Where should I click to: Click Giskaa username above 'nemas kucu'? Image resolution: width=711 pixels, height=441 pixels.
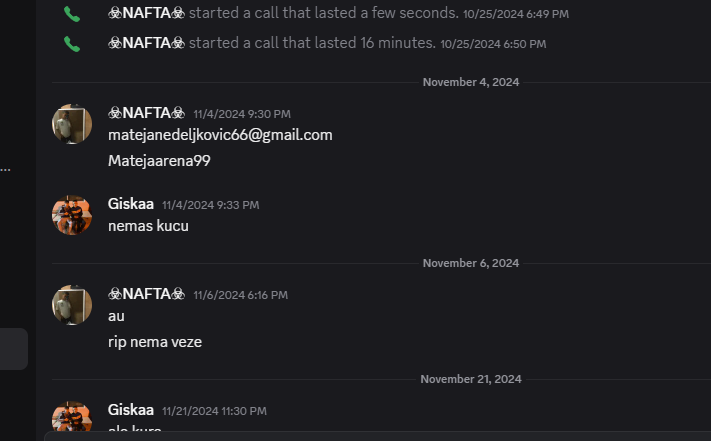(x=131, y=204)
